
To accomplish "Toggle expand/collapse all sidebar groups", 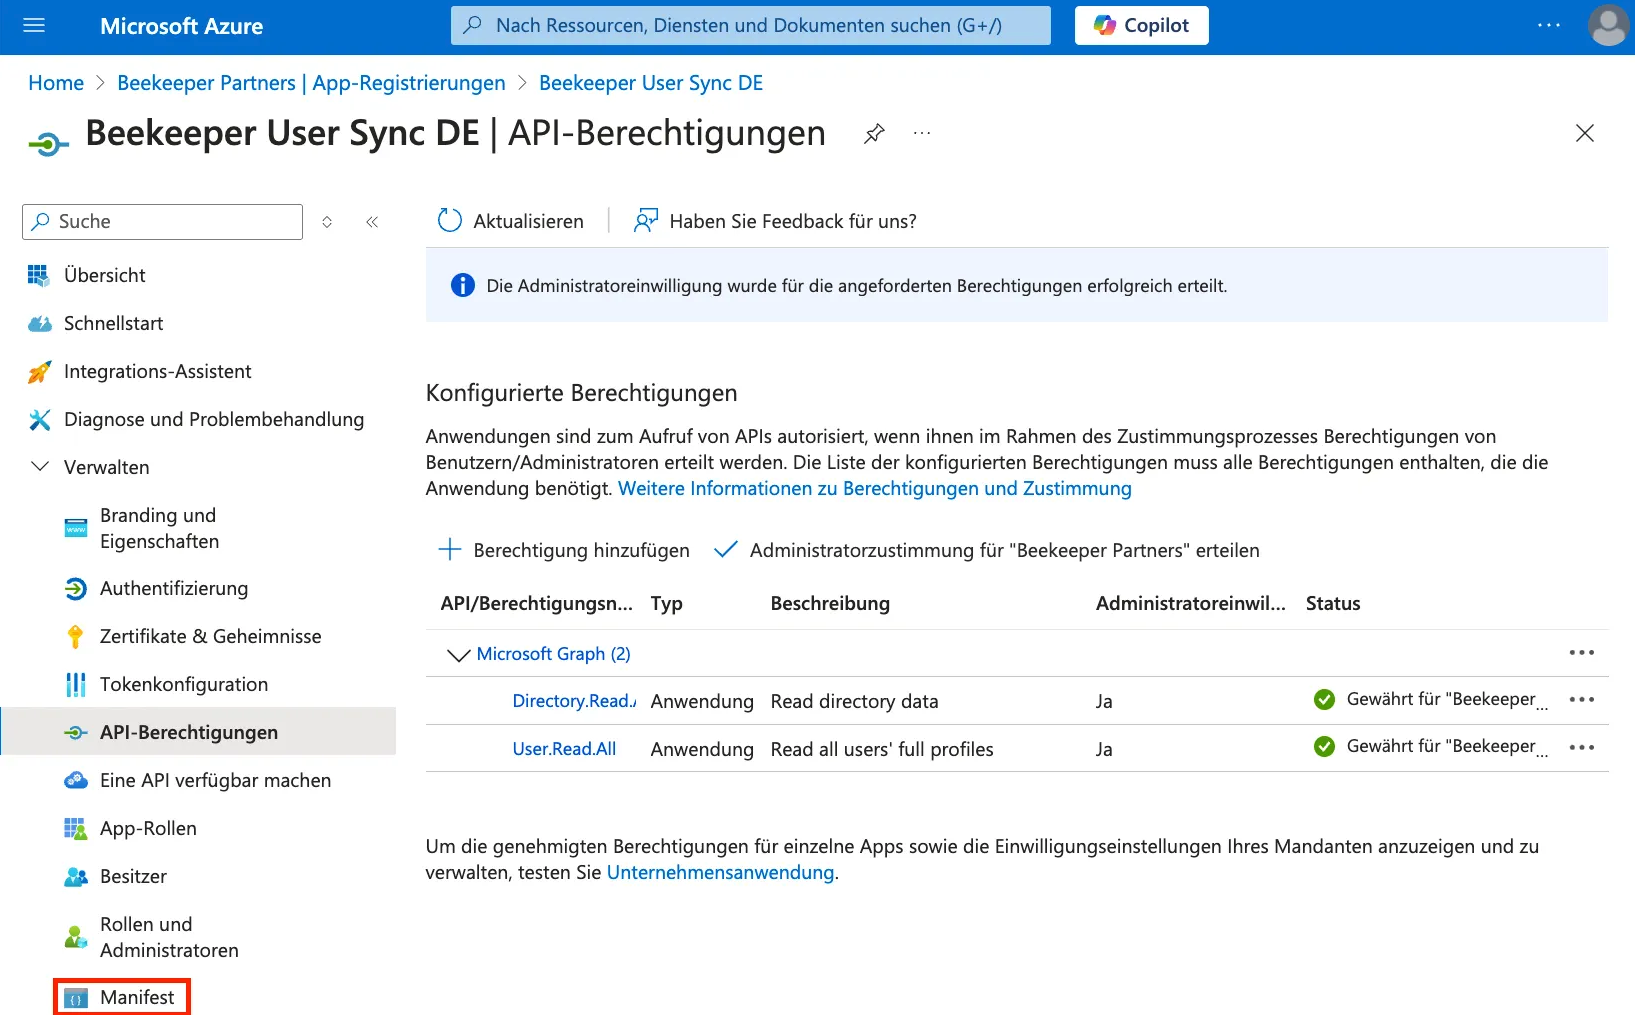I will pyautogui.click(x=327, y=222).
